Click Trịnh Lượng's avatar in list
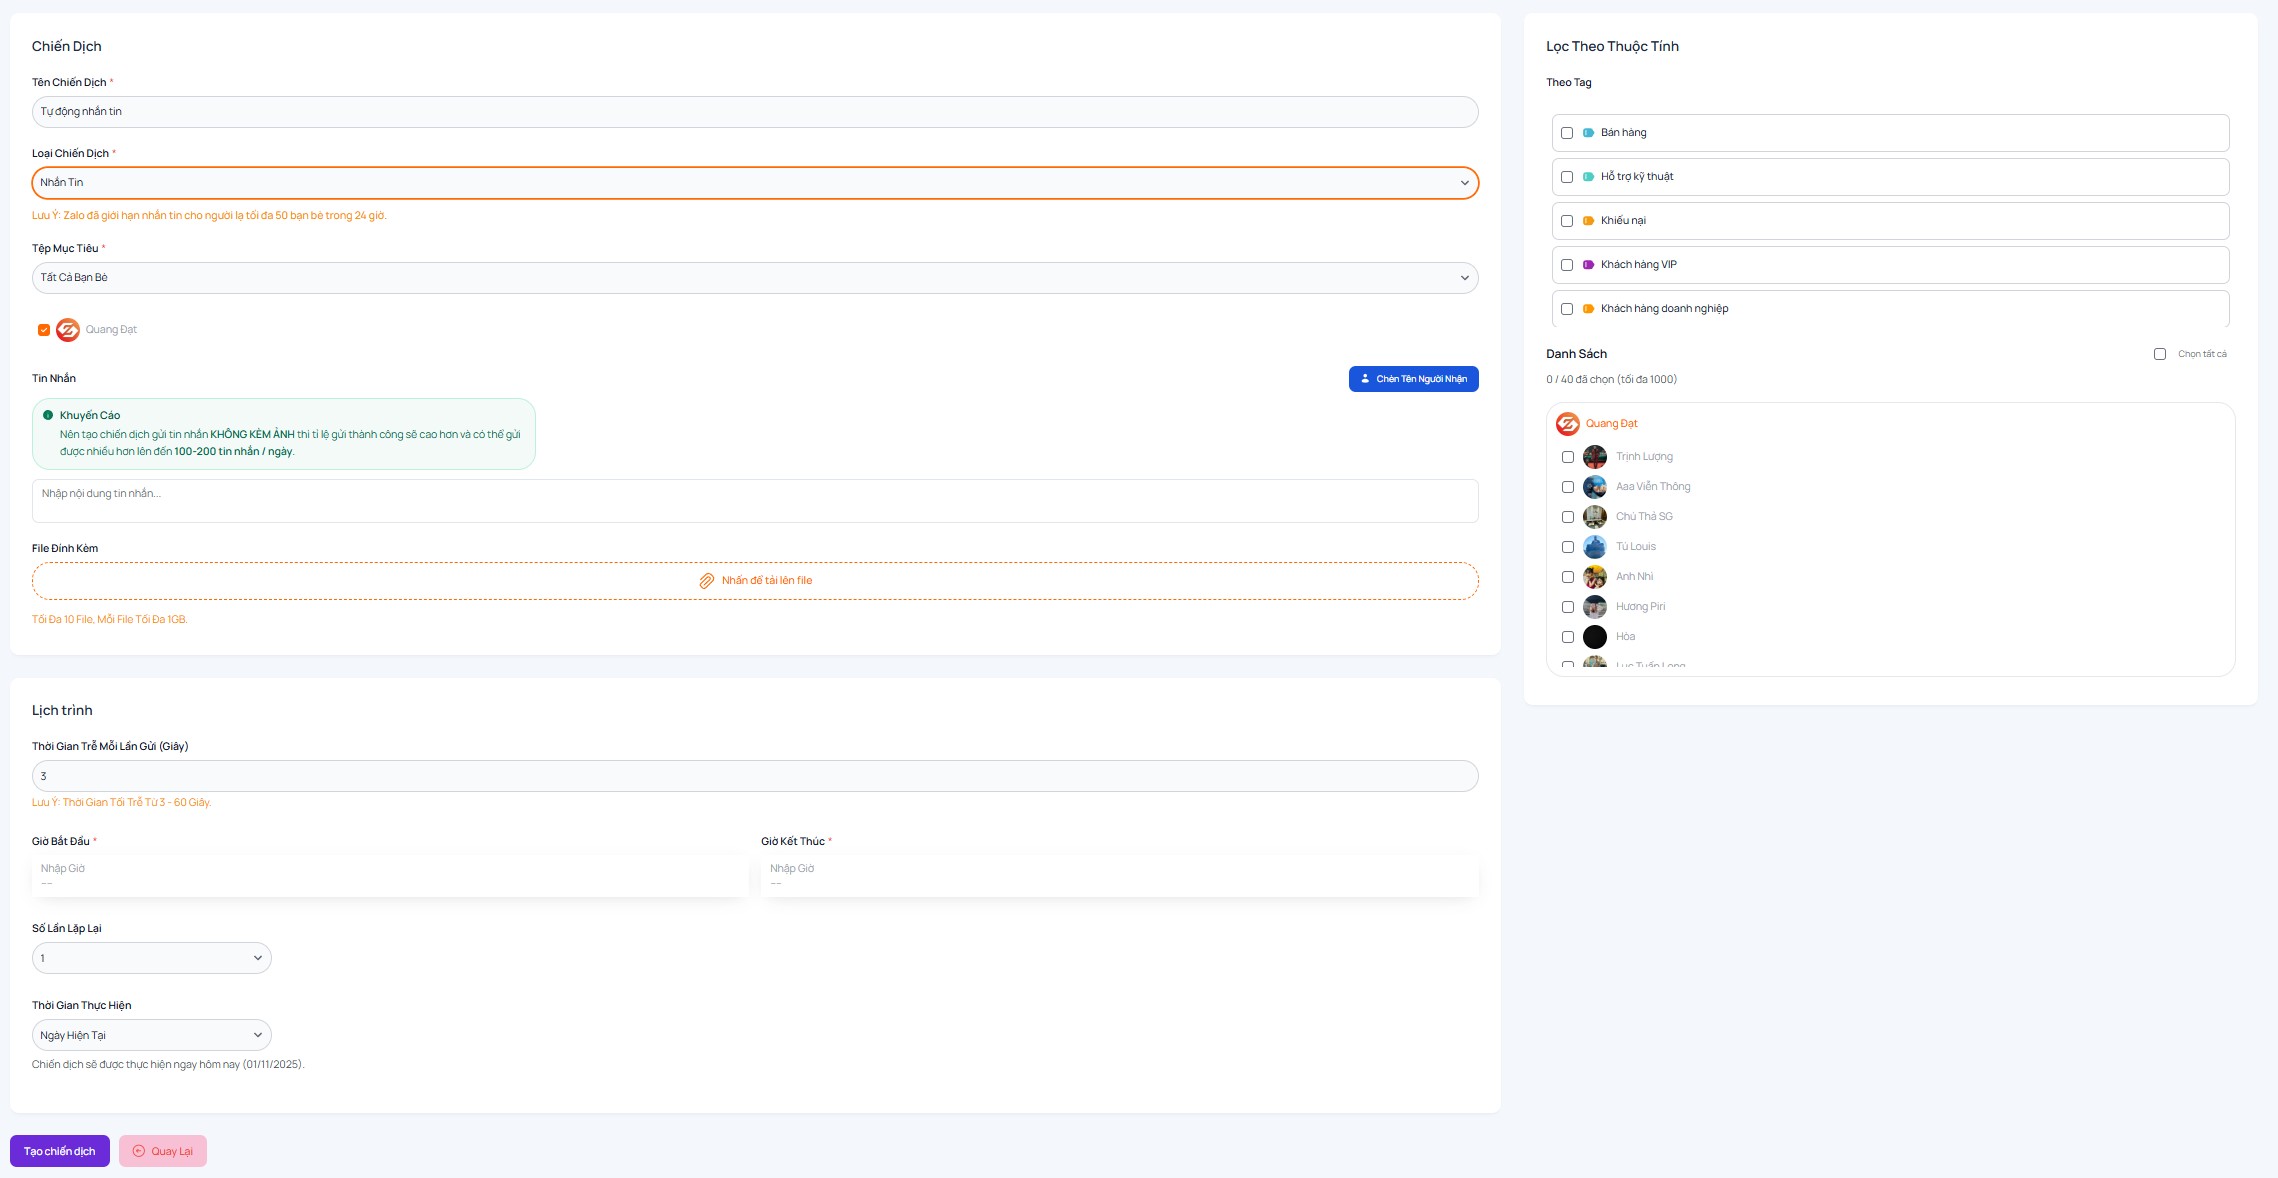This screenshot has height=1178, width=2278. click(1595, 457)
